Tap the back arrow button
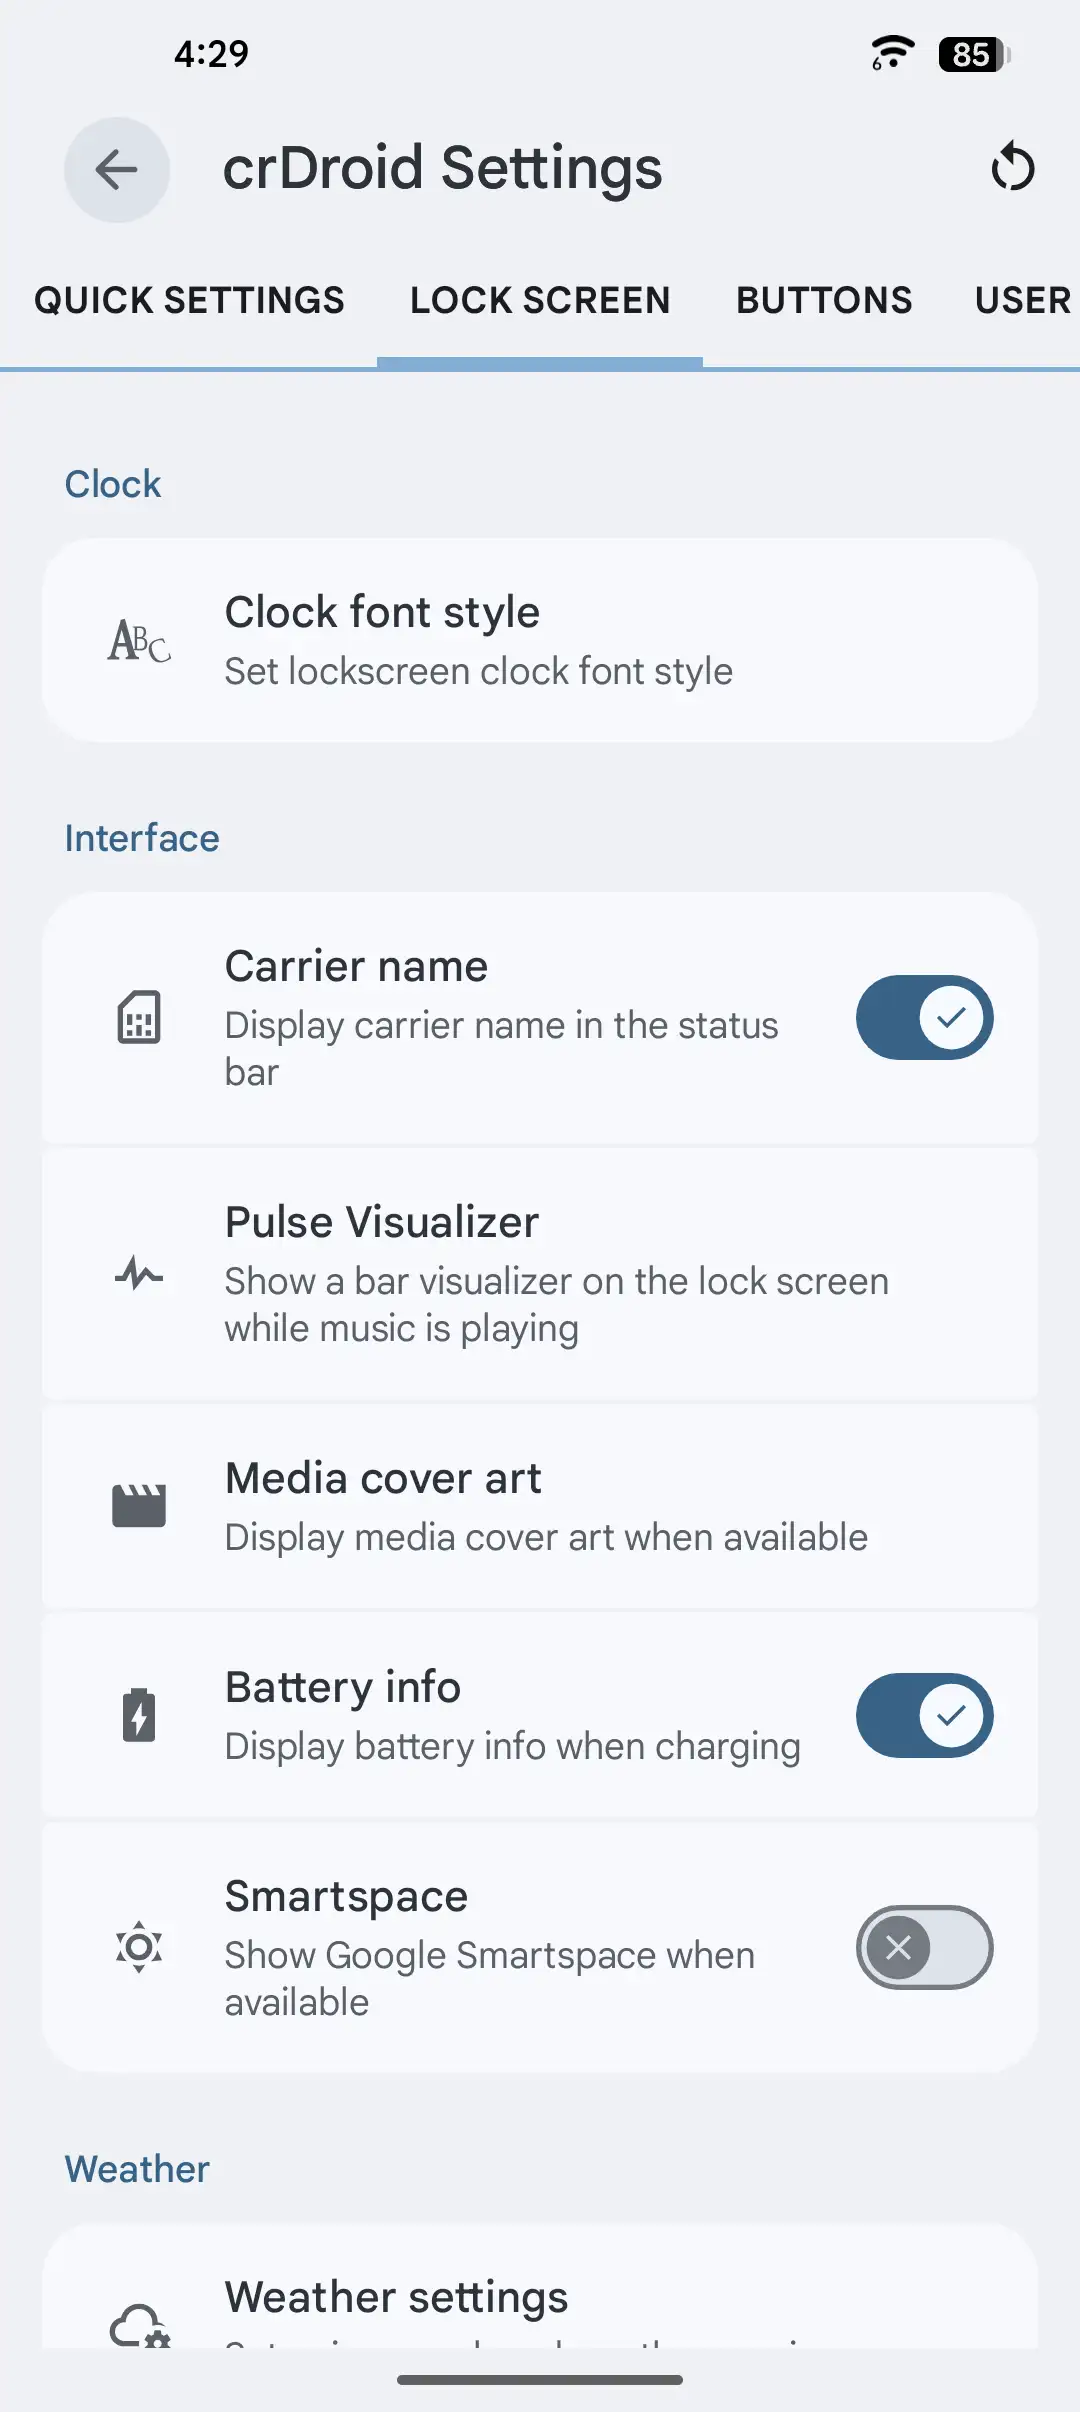 pyautogui.click(x=117, y=169)
